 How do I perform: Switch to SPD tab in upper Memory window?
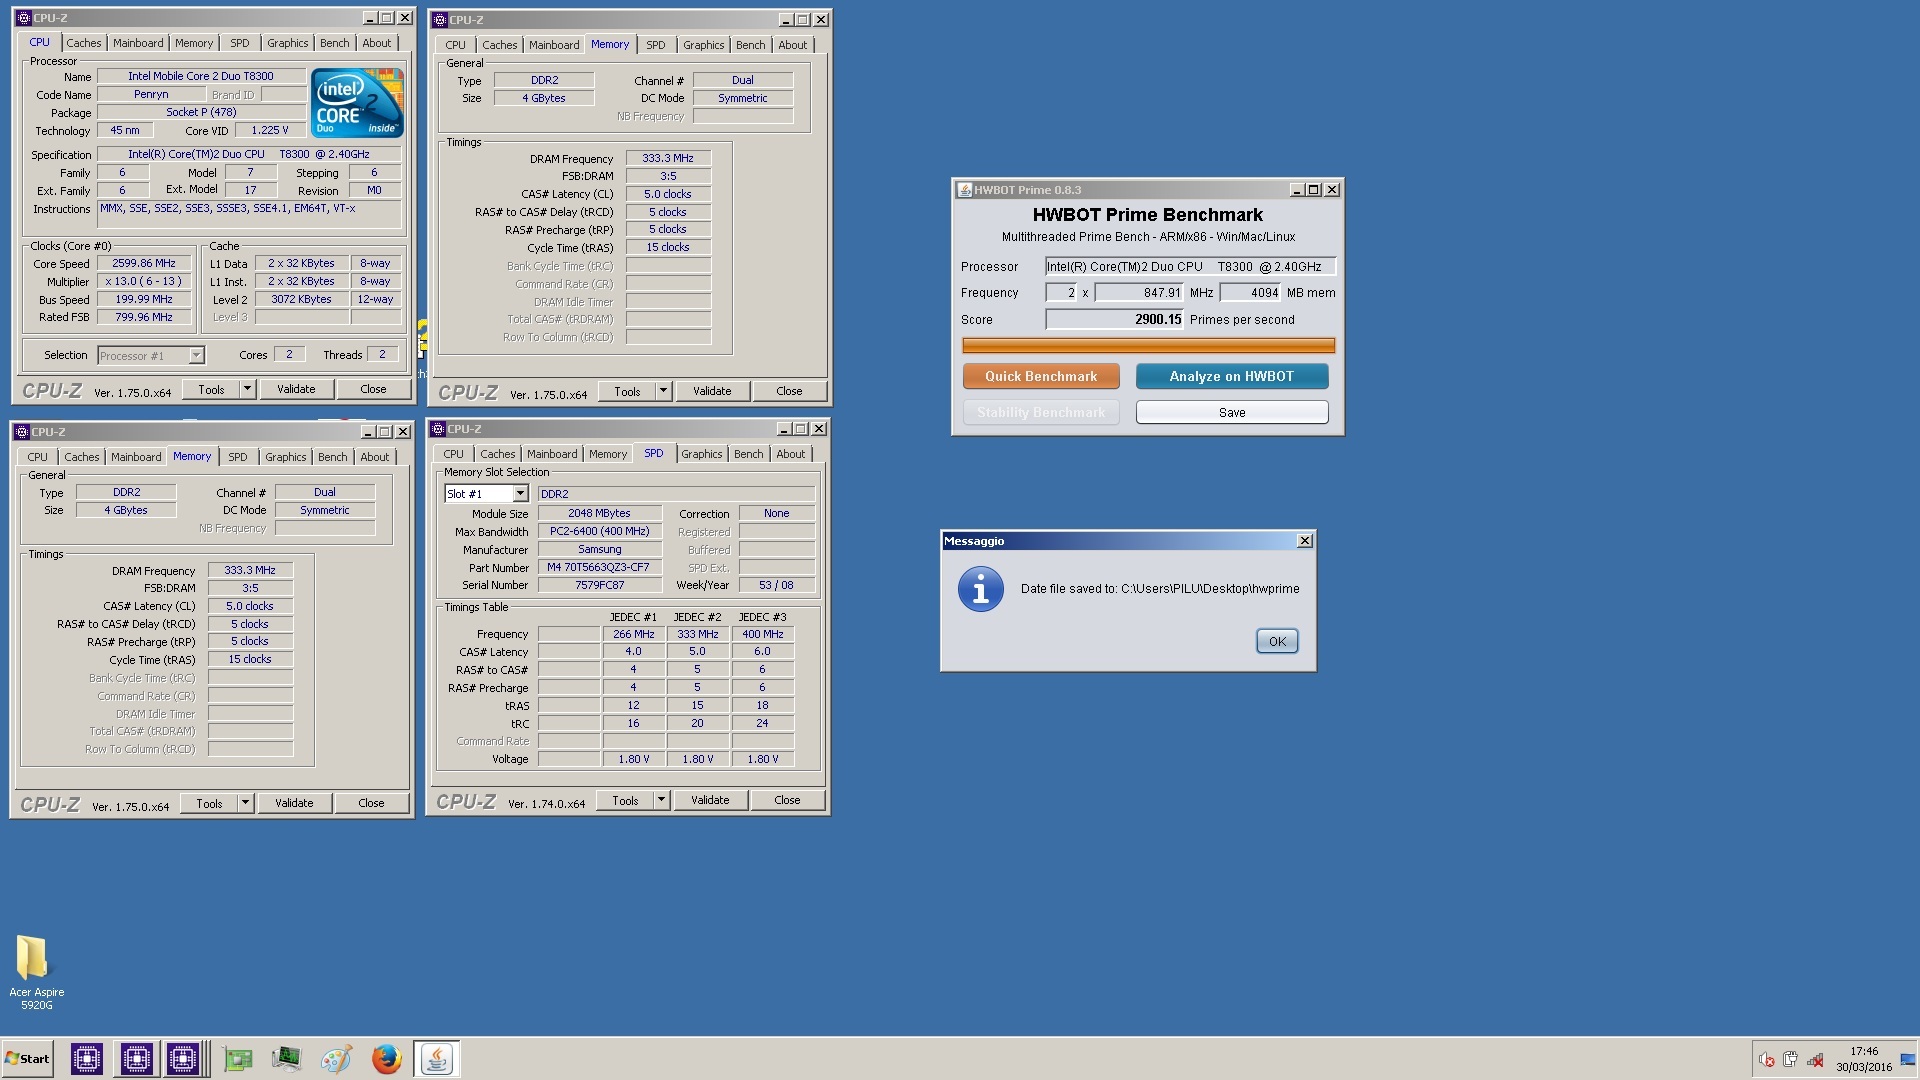coord(656,45)
